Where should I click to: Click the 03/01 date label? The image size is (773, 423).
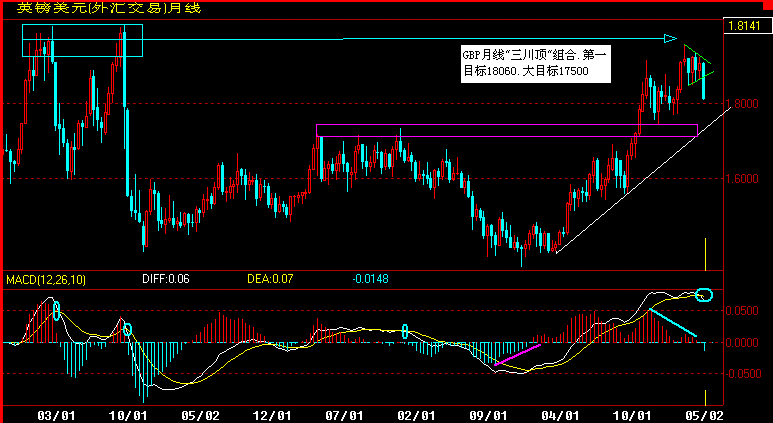(56, 416)
